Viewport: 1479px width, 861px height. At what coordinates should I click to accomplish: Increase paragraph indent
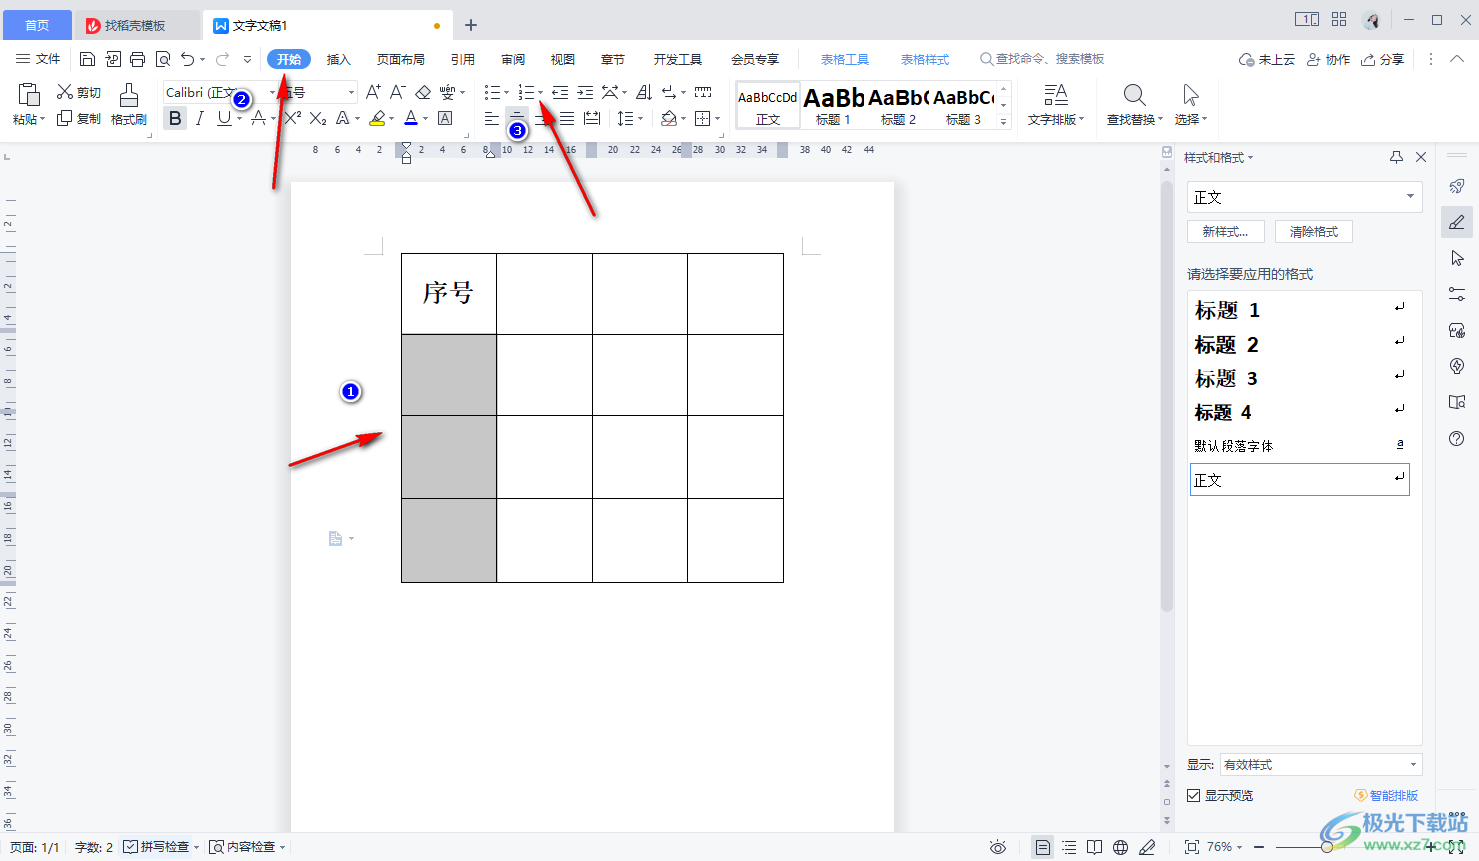585,92
